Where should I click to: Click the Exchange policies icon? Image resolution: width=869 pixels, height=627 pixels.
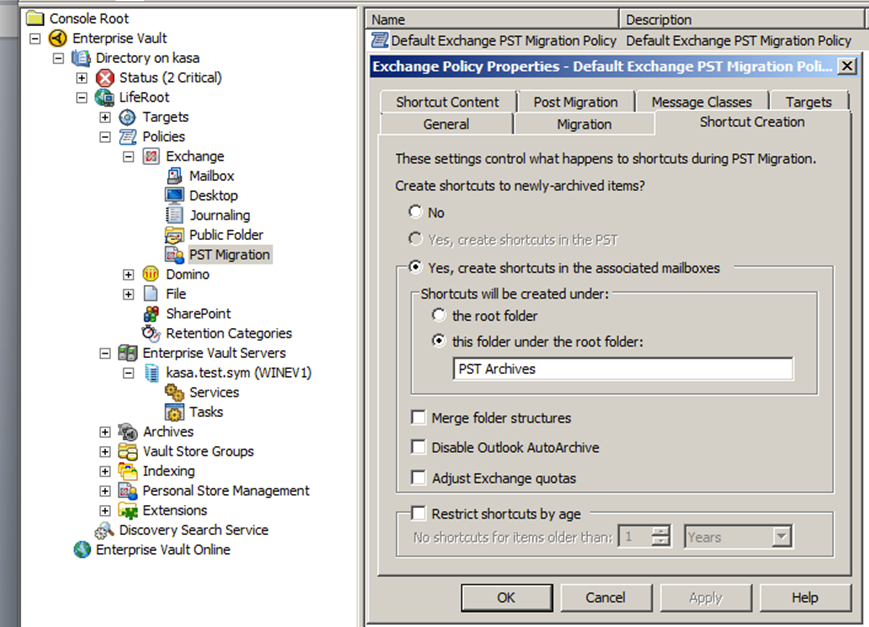click(151, 156)
